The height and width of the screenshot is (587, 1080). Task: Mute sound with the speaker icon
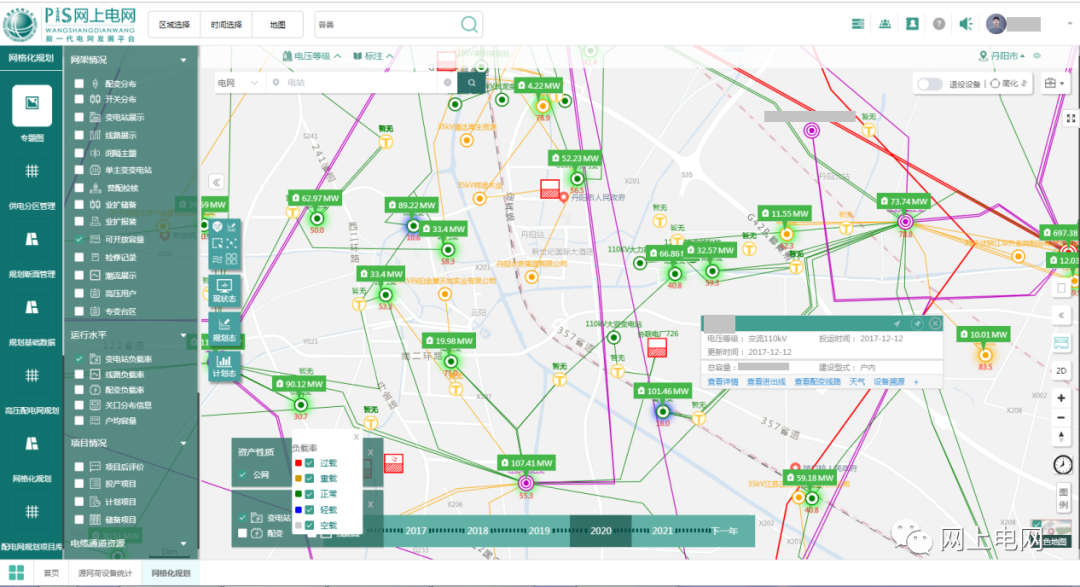966,24
